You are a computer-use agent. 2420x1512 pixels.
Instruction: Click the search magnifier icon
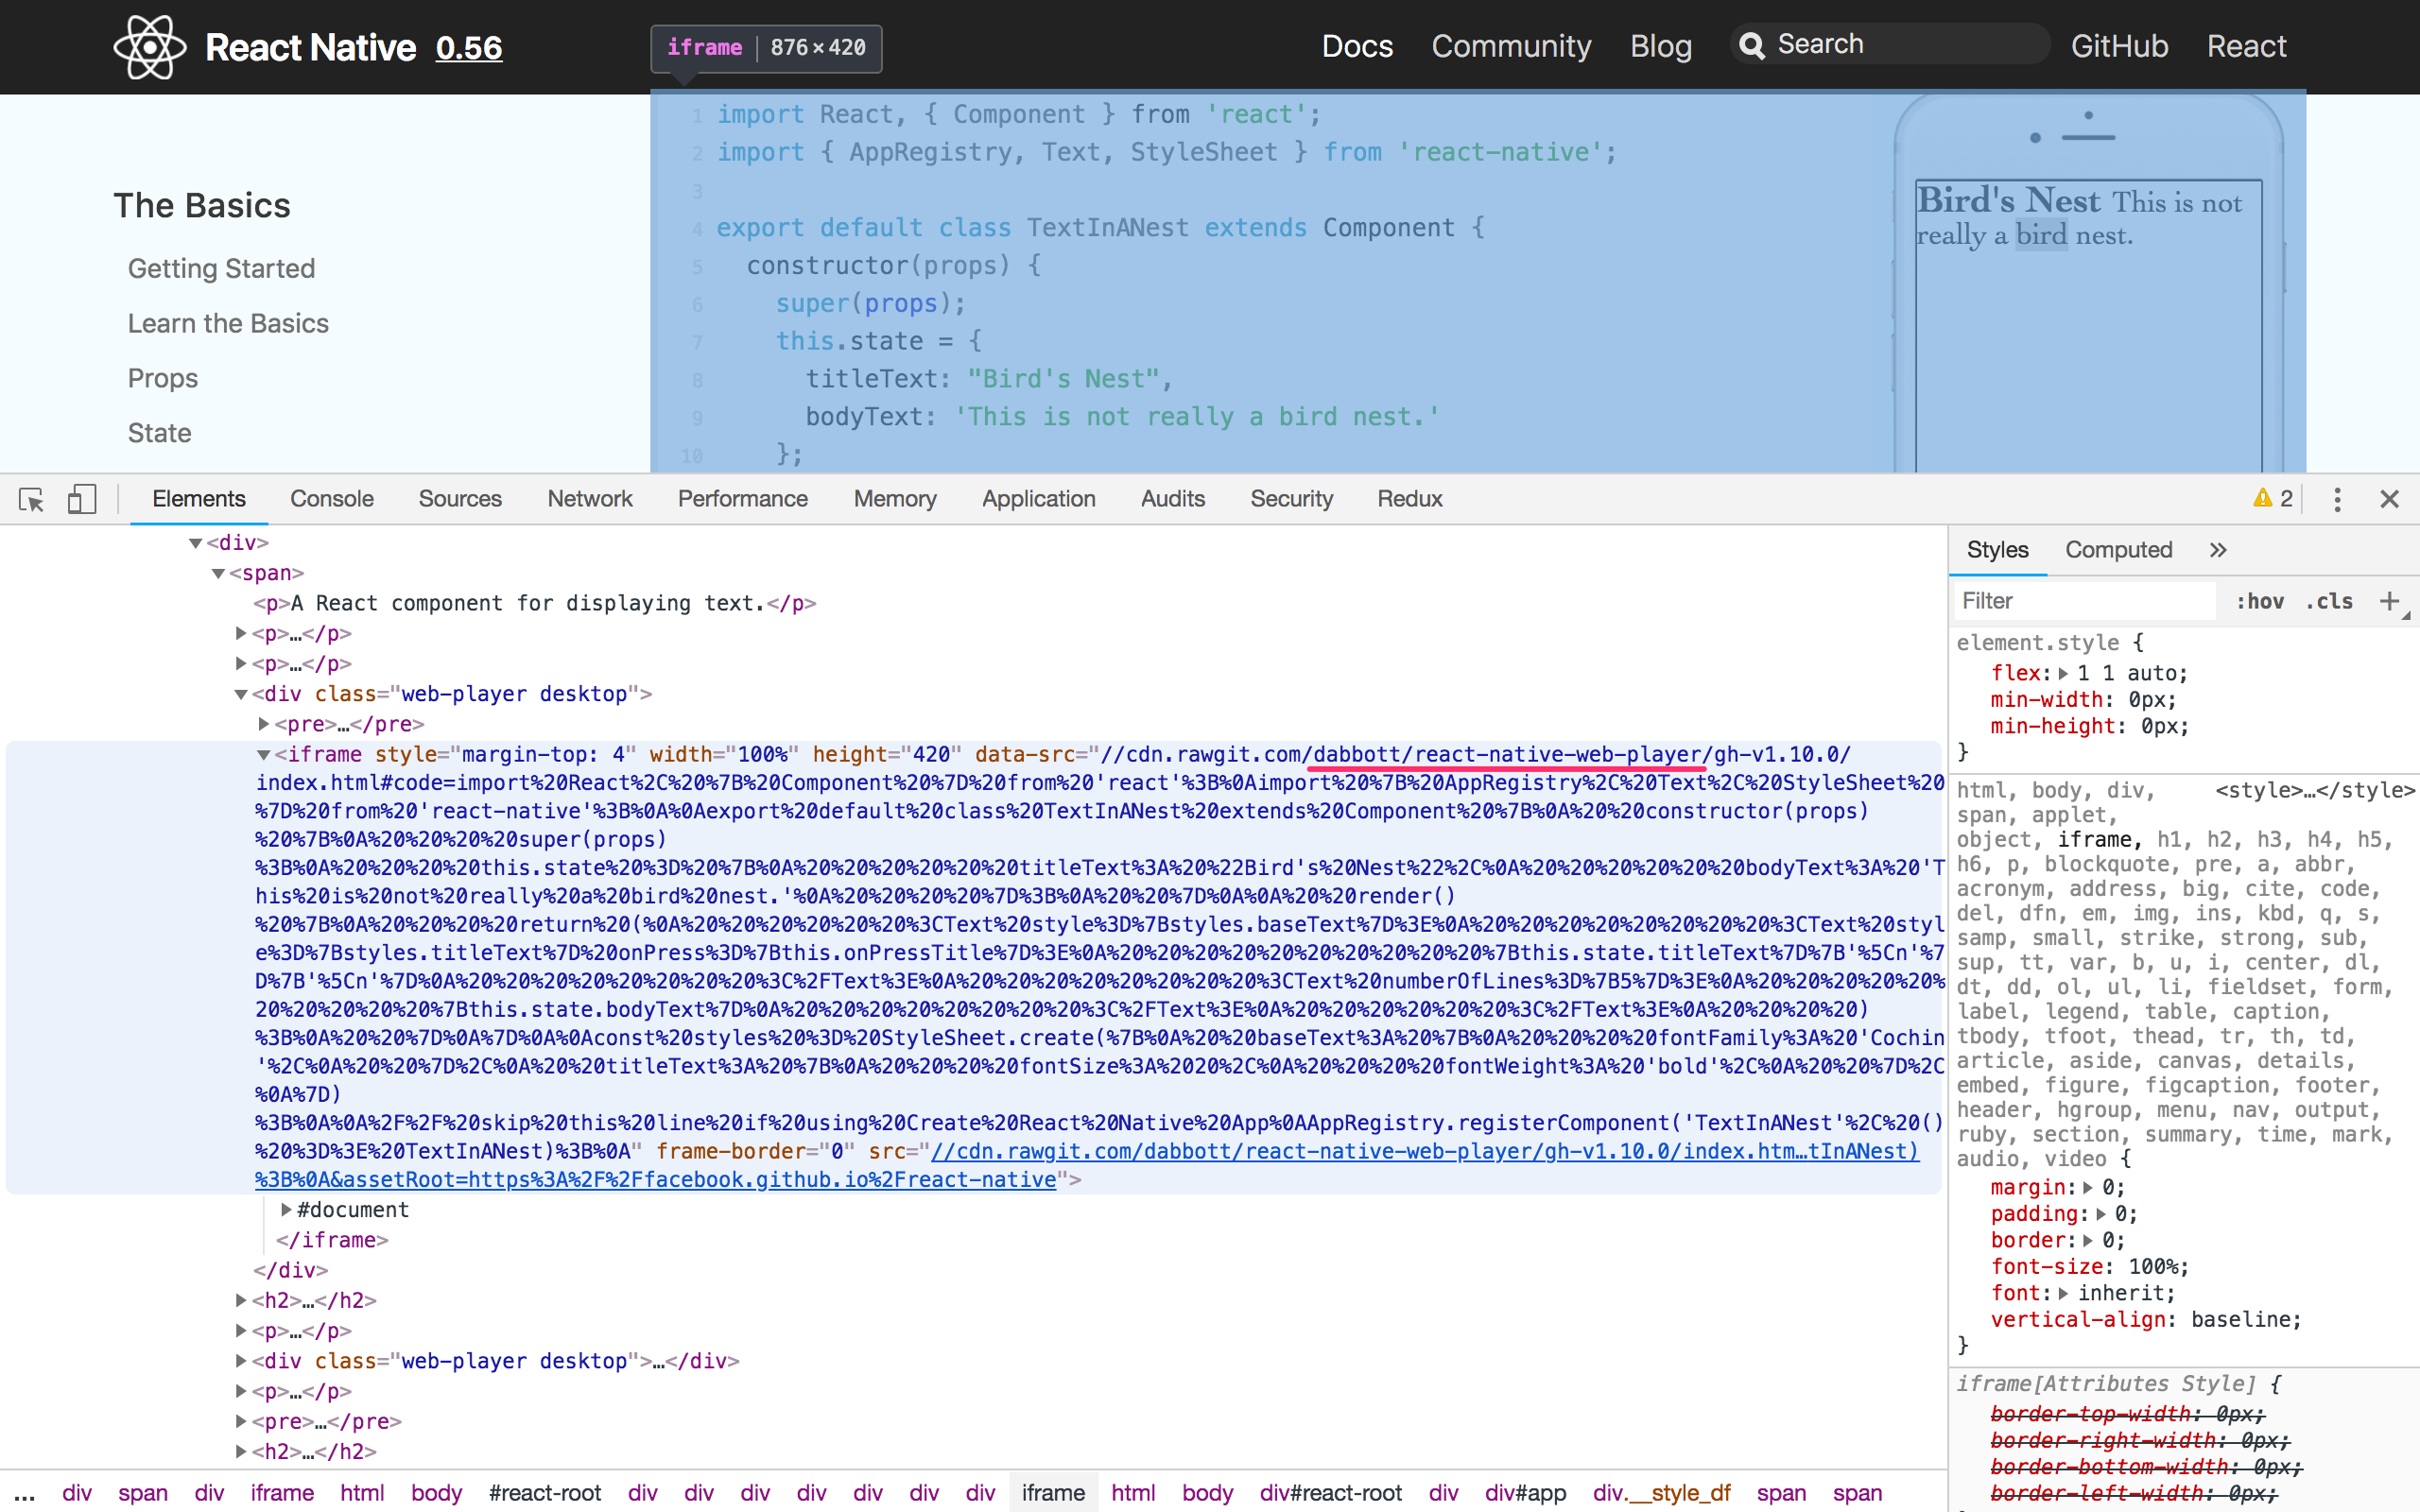pos(1752,45)
